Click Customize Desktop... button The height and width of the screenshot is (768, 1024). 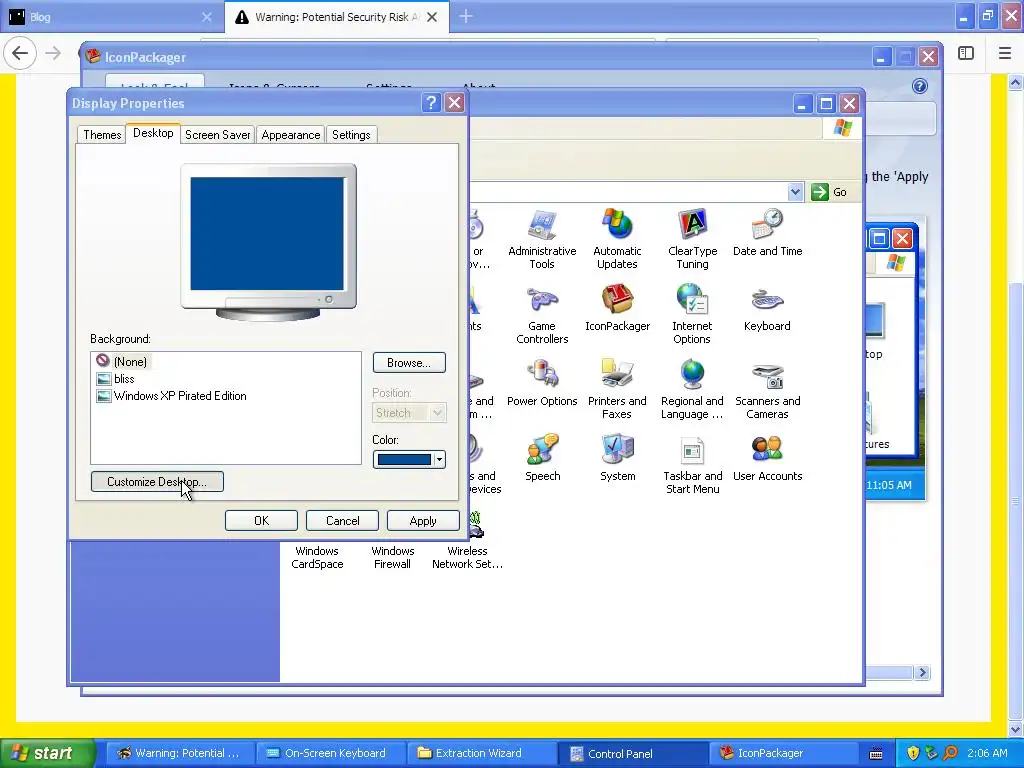click(x=157, y=482)
